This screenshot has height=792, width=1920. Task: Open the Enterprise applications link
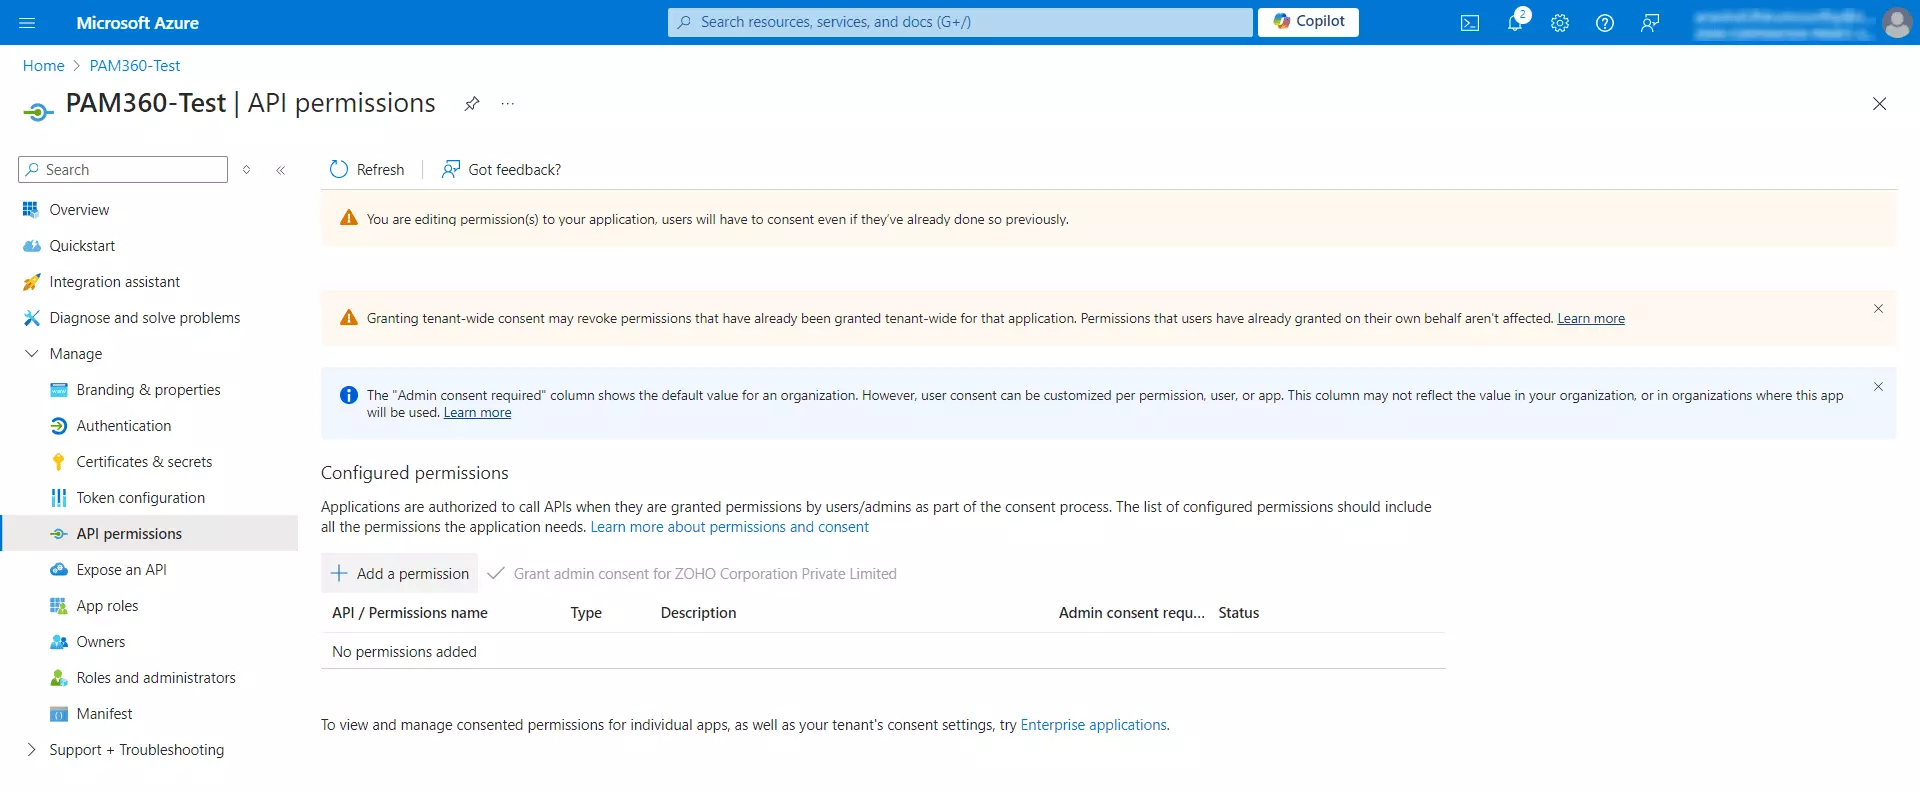pyautogui.click(x=1093, y=725)
